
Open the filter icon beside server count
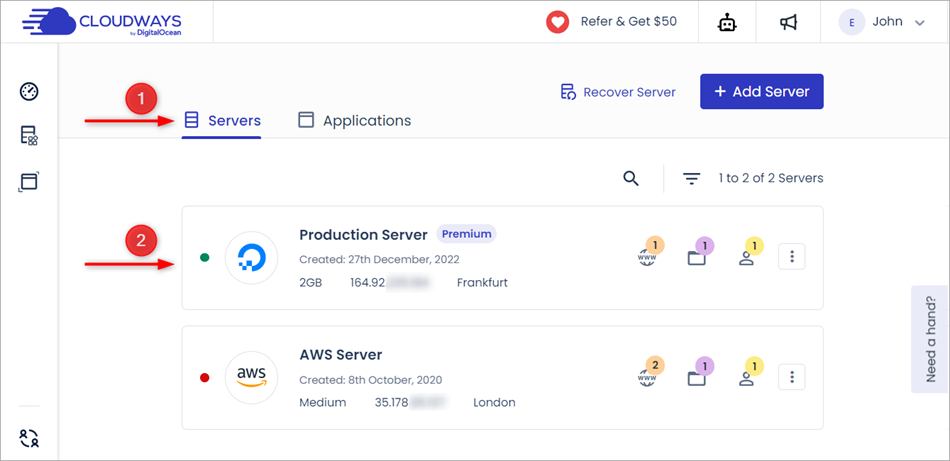click(691, 178)
